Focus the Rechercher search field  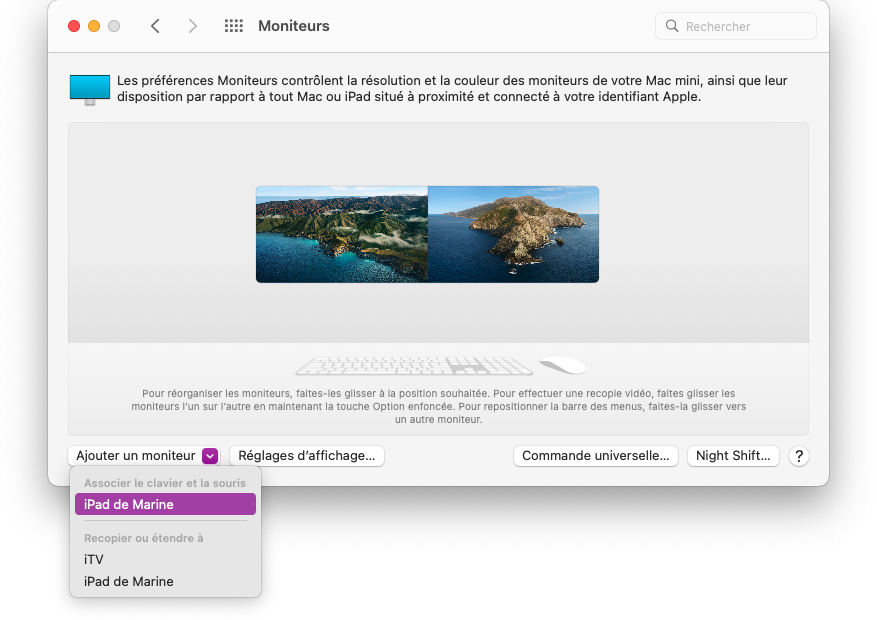pyautogui.click(x=746, y=26)
